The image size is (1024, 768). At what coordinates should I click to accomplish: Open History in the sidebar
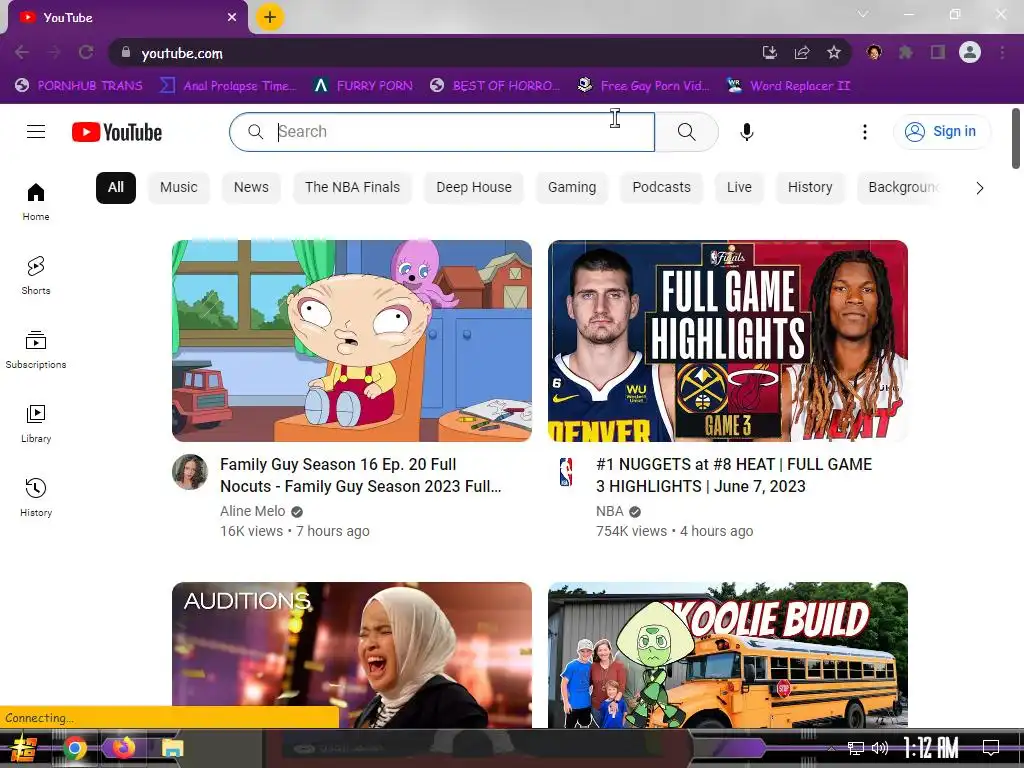coord(36,497)
